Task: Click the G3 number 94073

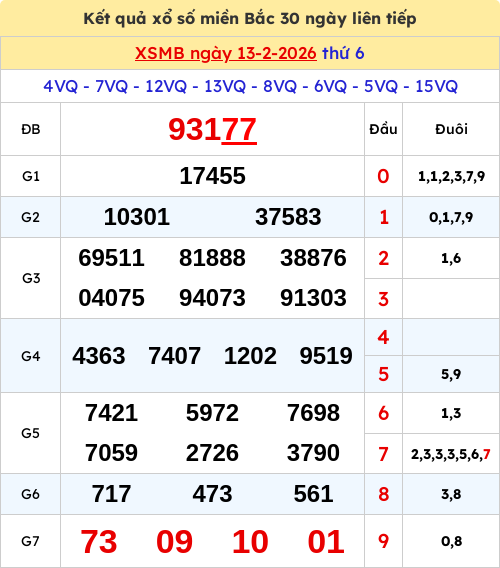Action: 213,298
